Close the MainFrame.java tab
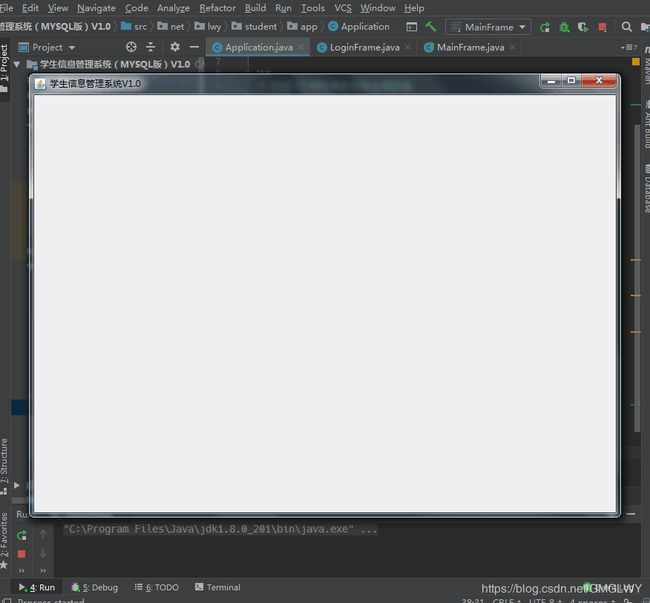 (513, 47)
